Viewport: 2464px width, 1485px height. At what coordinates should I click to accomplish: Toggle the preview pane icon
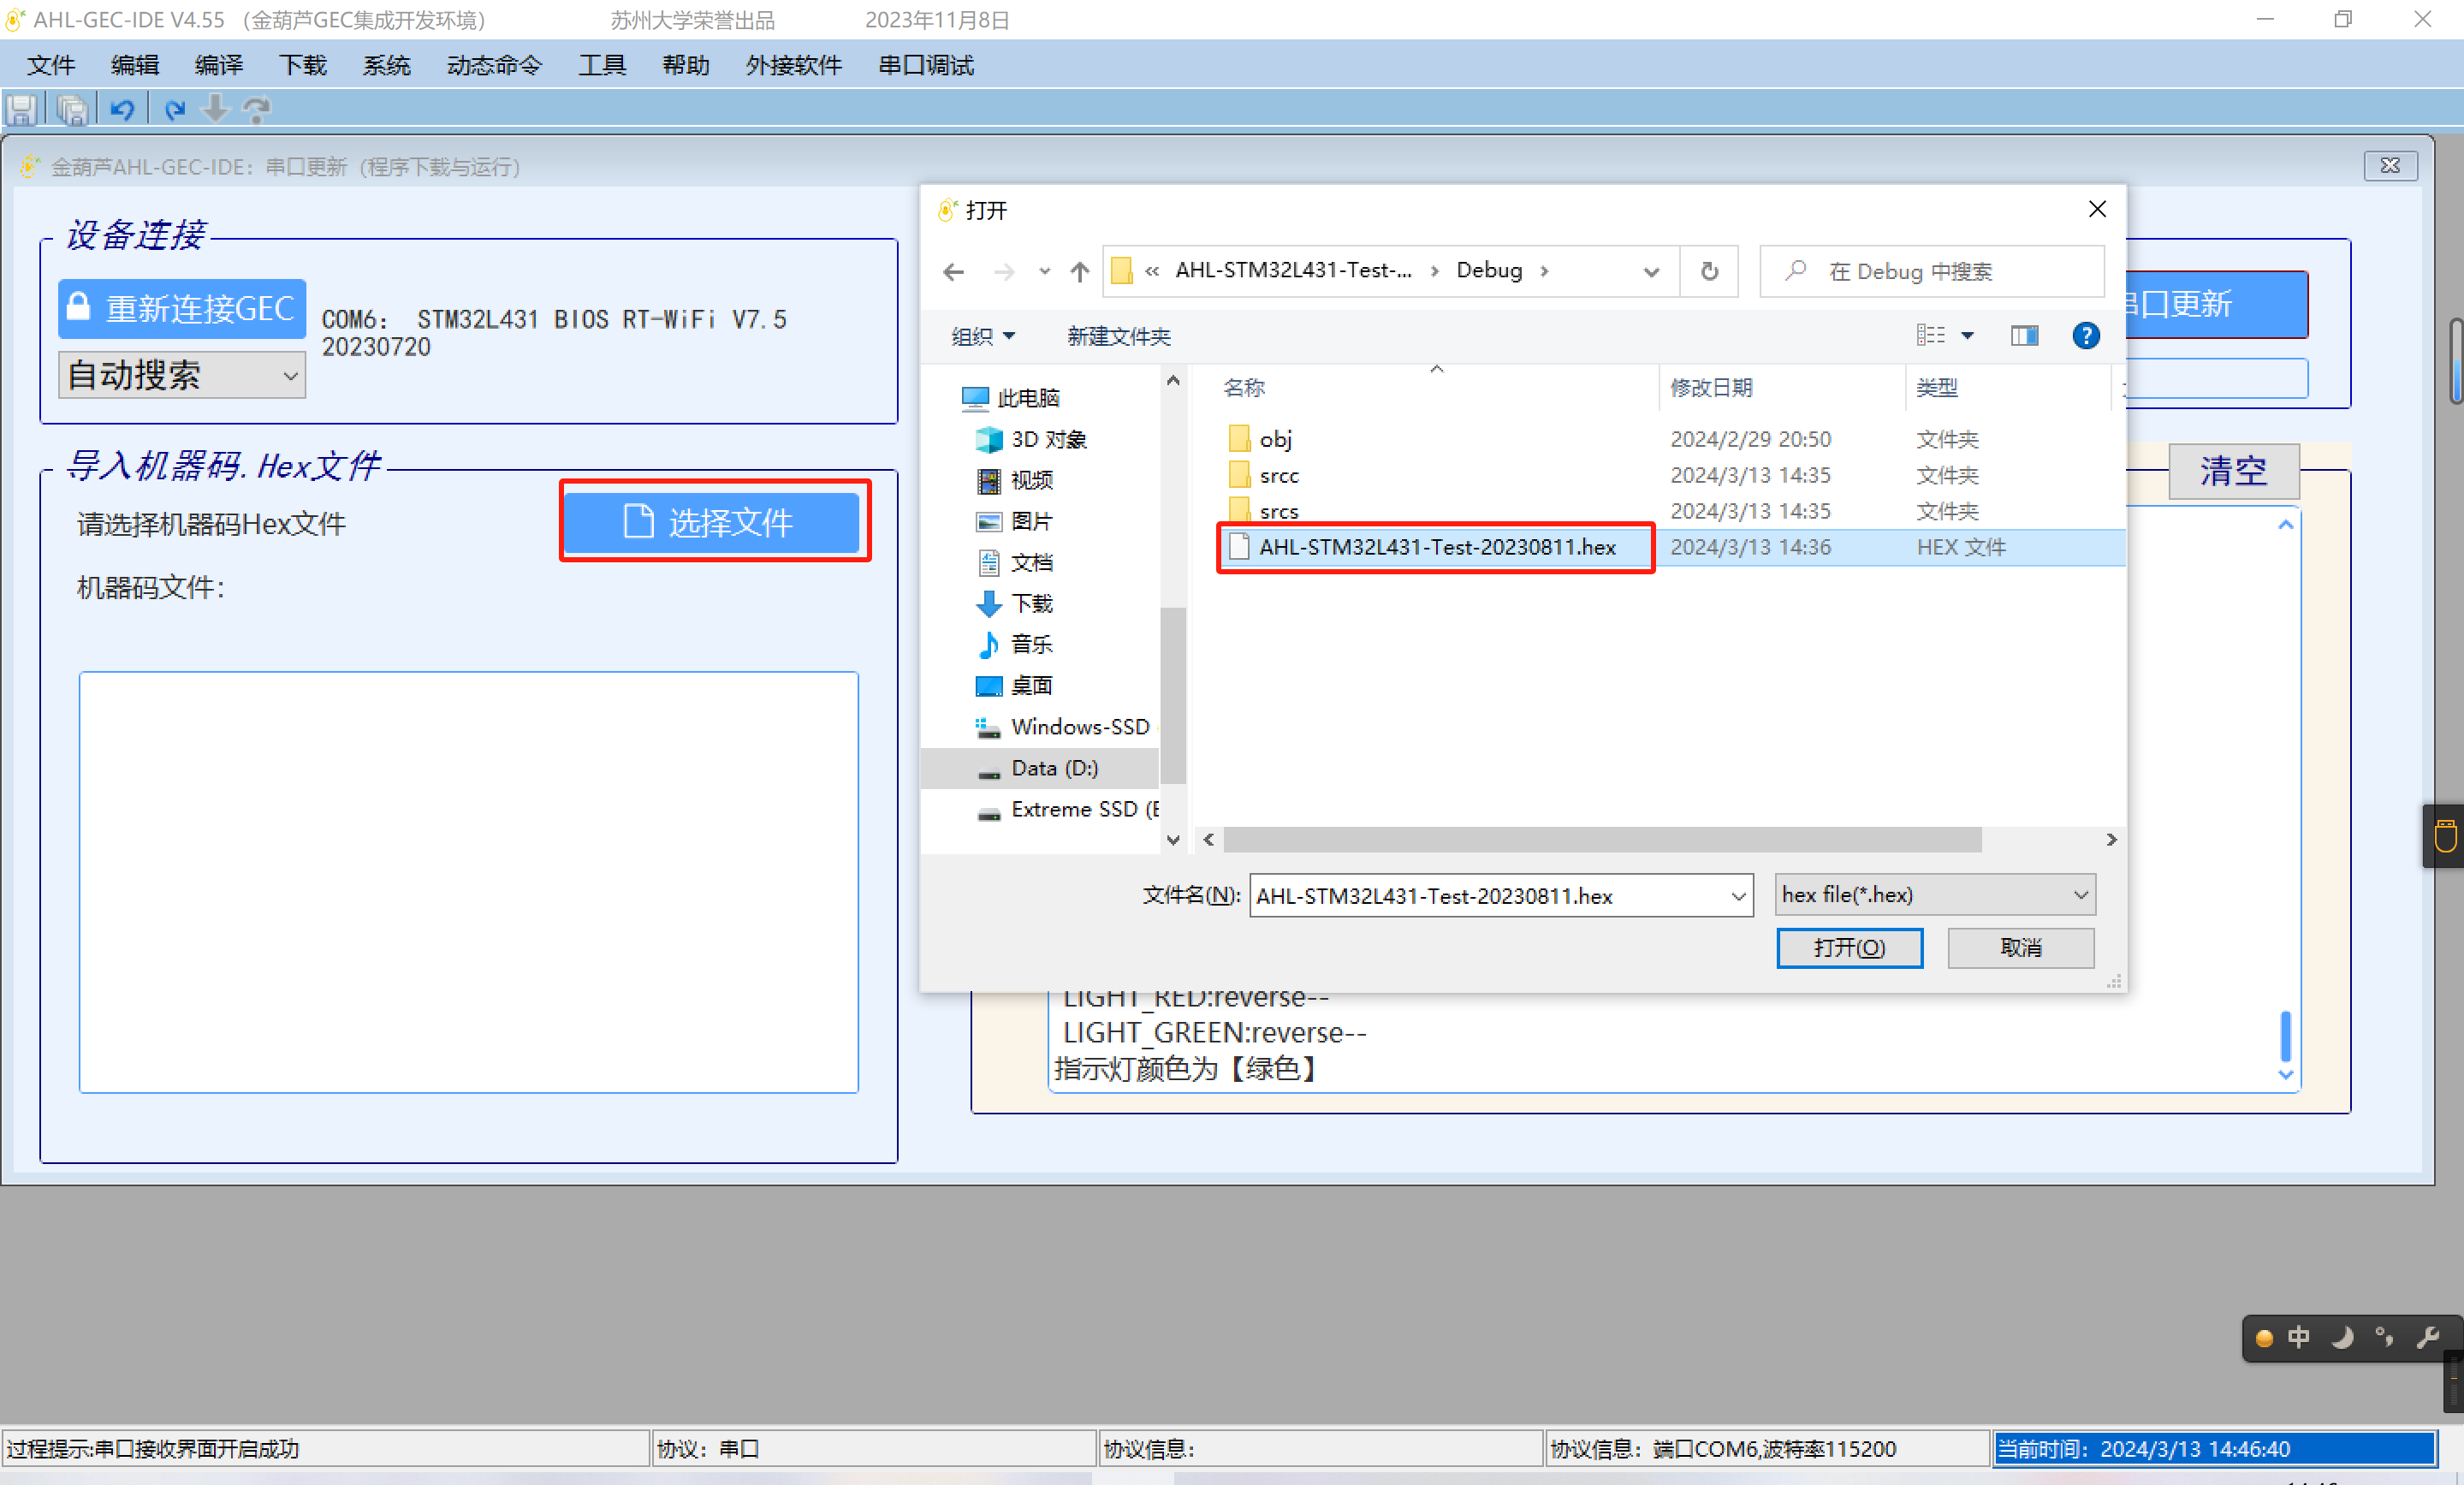(2024, 336)
